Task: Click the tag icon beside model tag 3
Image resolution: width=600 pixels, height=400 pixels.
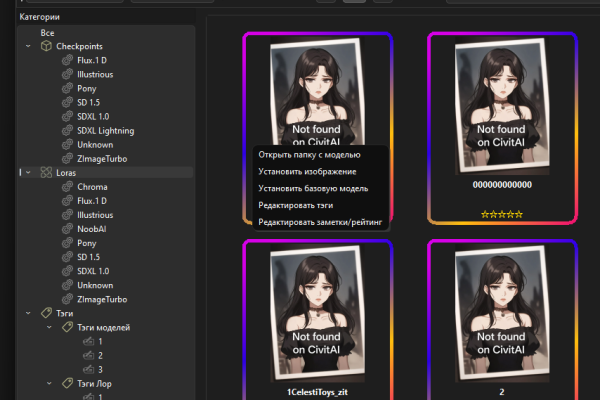Action: [88, 369]
